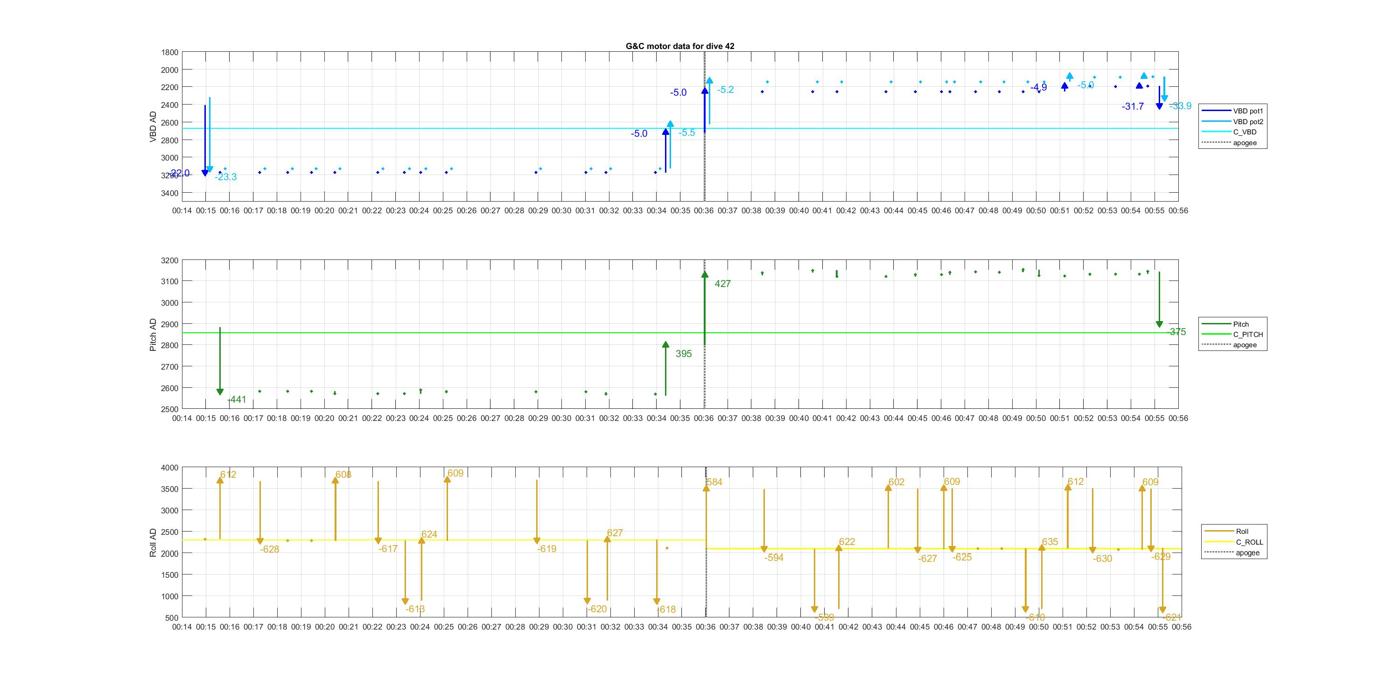The height and width of the screenshot is (693, 1400).
Task: Click the '2900' tick on Pitch y-axis
Action: [169, 324]
